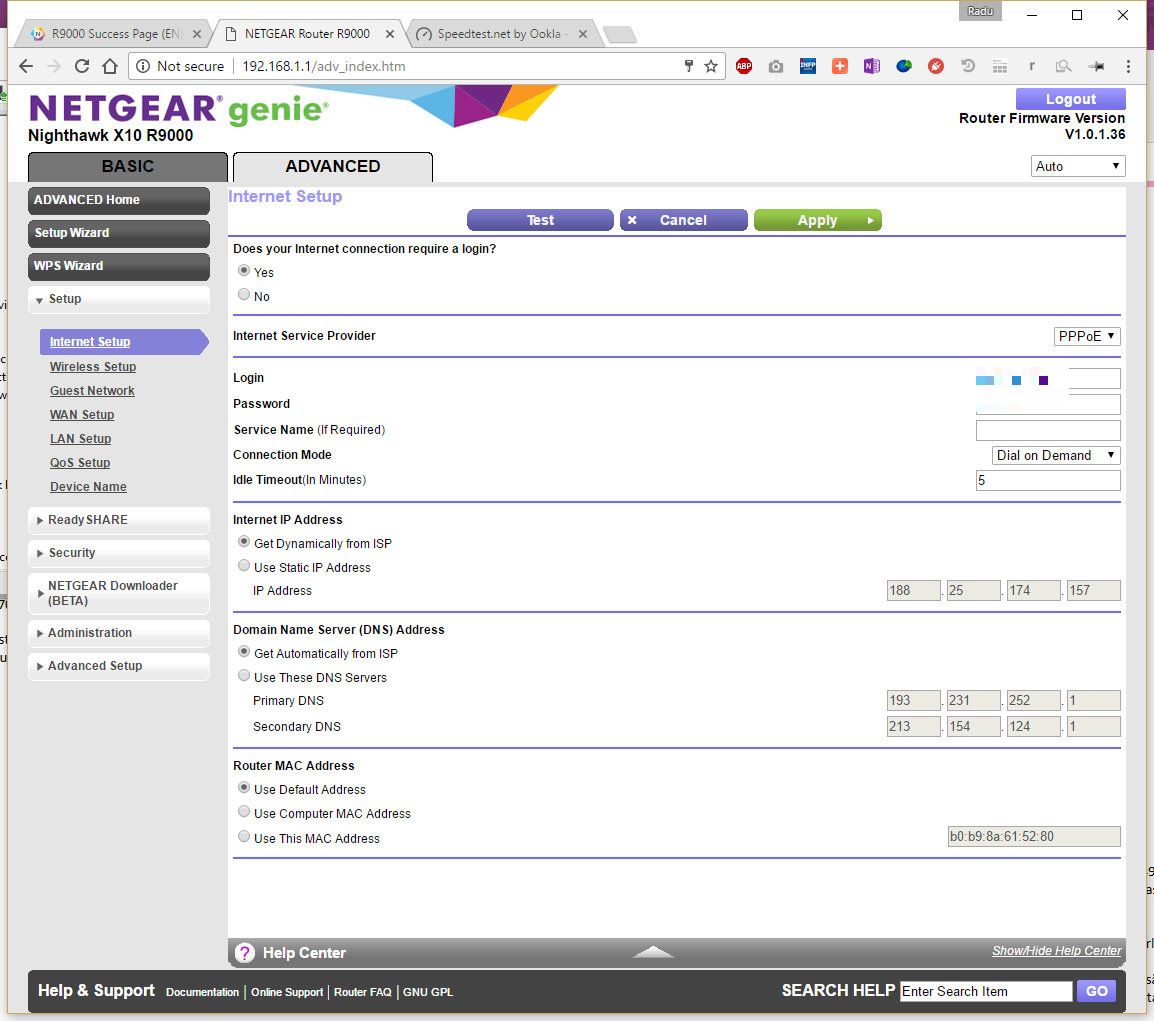Screen dimensions: 1154x1021
Task: Close the R9000 Success Page tab
Action: coord(197,34)
